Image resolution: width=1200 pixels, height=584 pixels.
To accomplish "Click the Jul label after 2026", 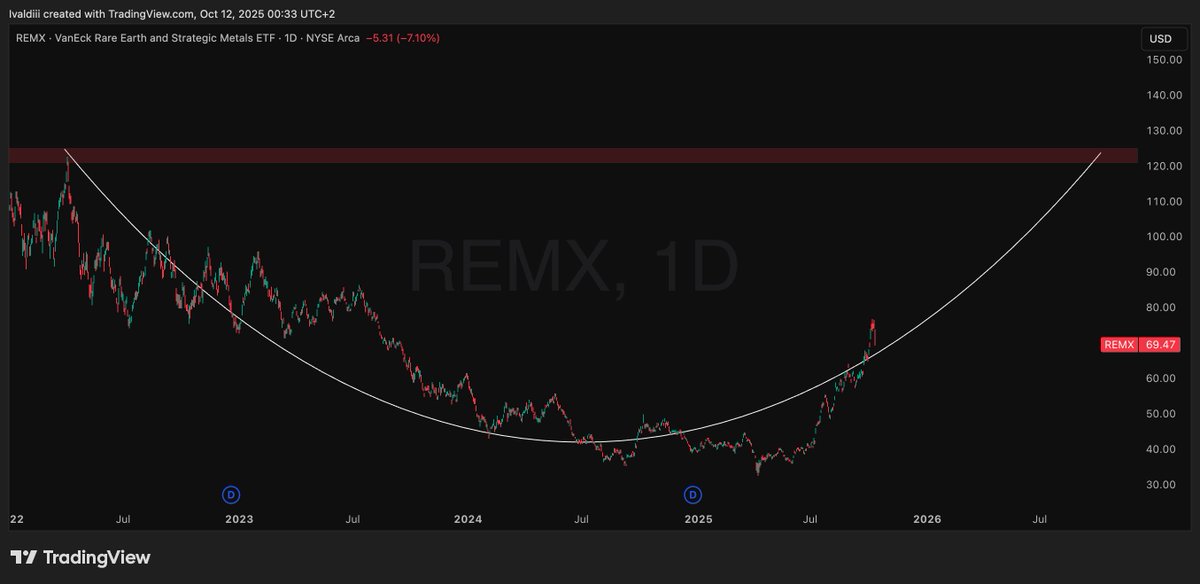I will click(1040, 519).
